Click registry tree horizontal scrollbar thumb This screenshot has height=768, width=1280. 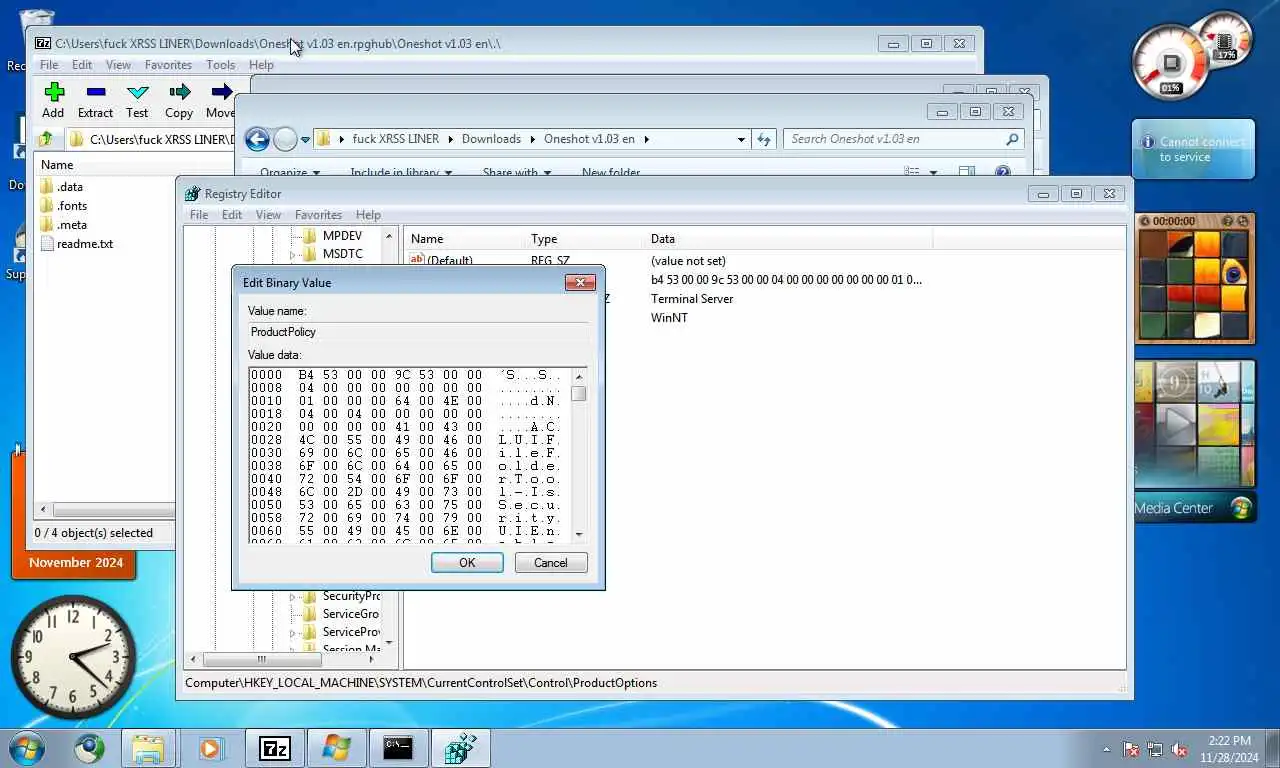tap(261, 660)
